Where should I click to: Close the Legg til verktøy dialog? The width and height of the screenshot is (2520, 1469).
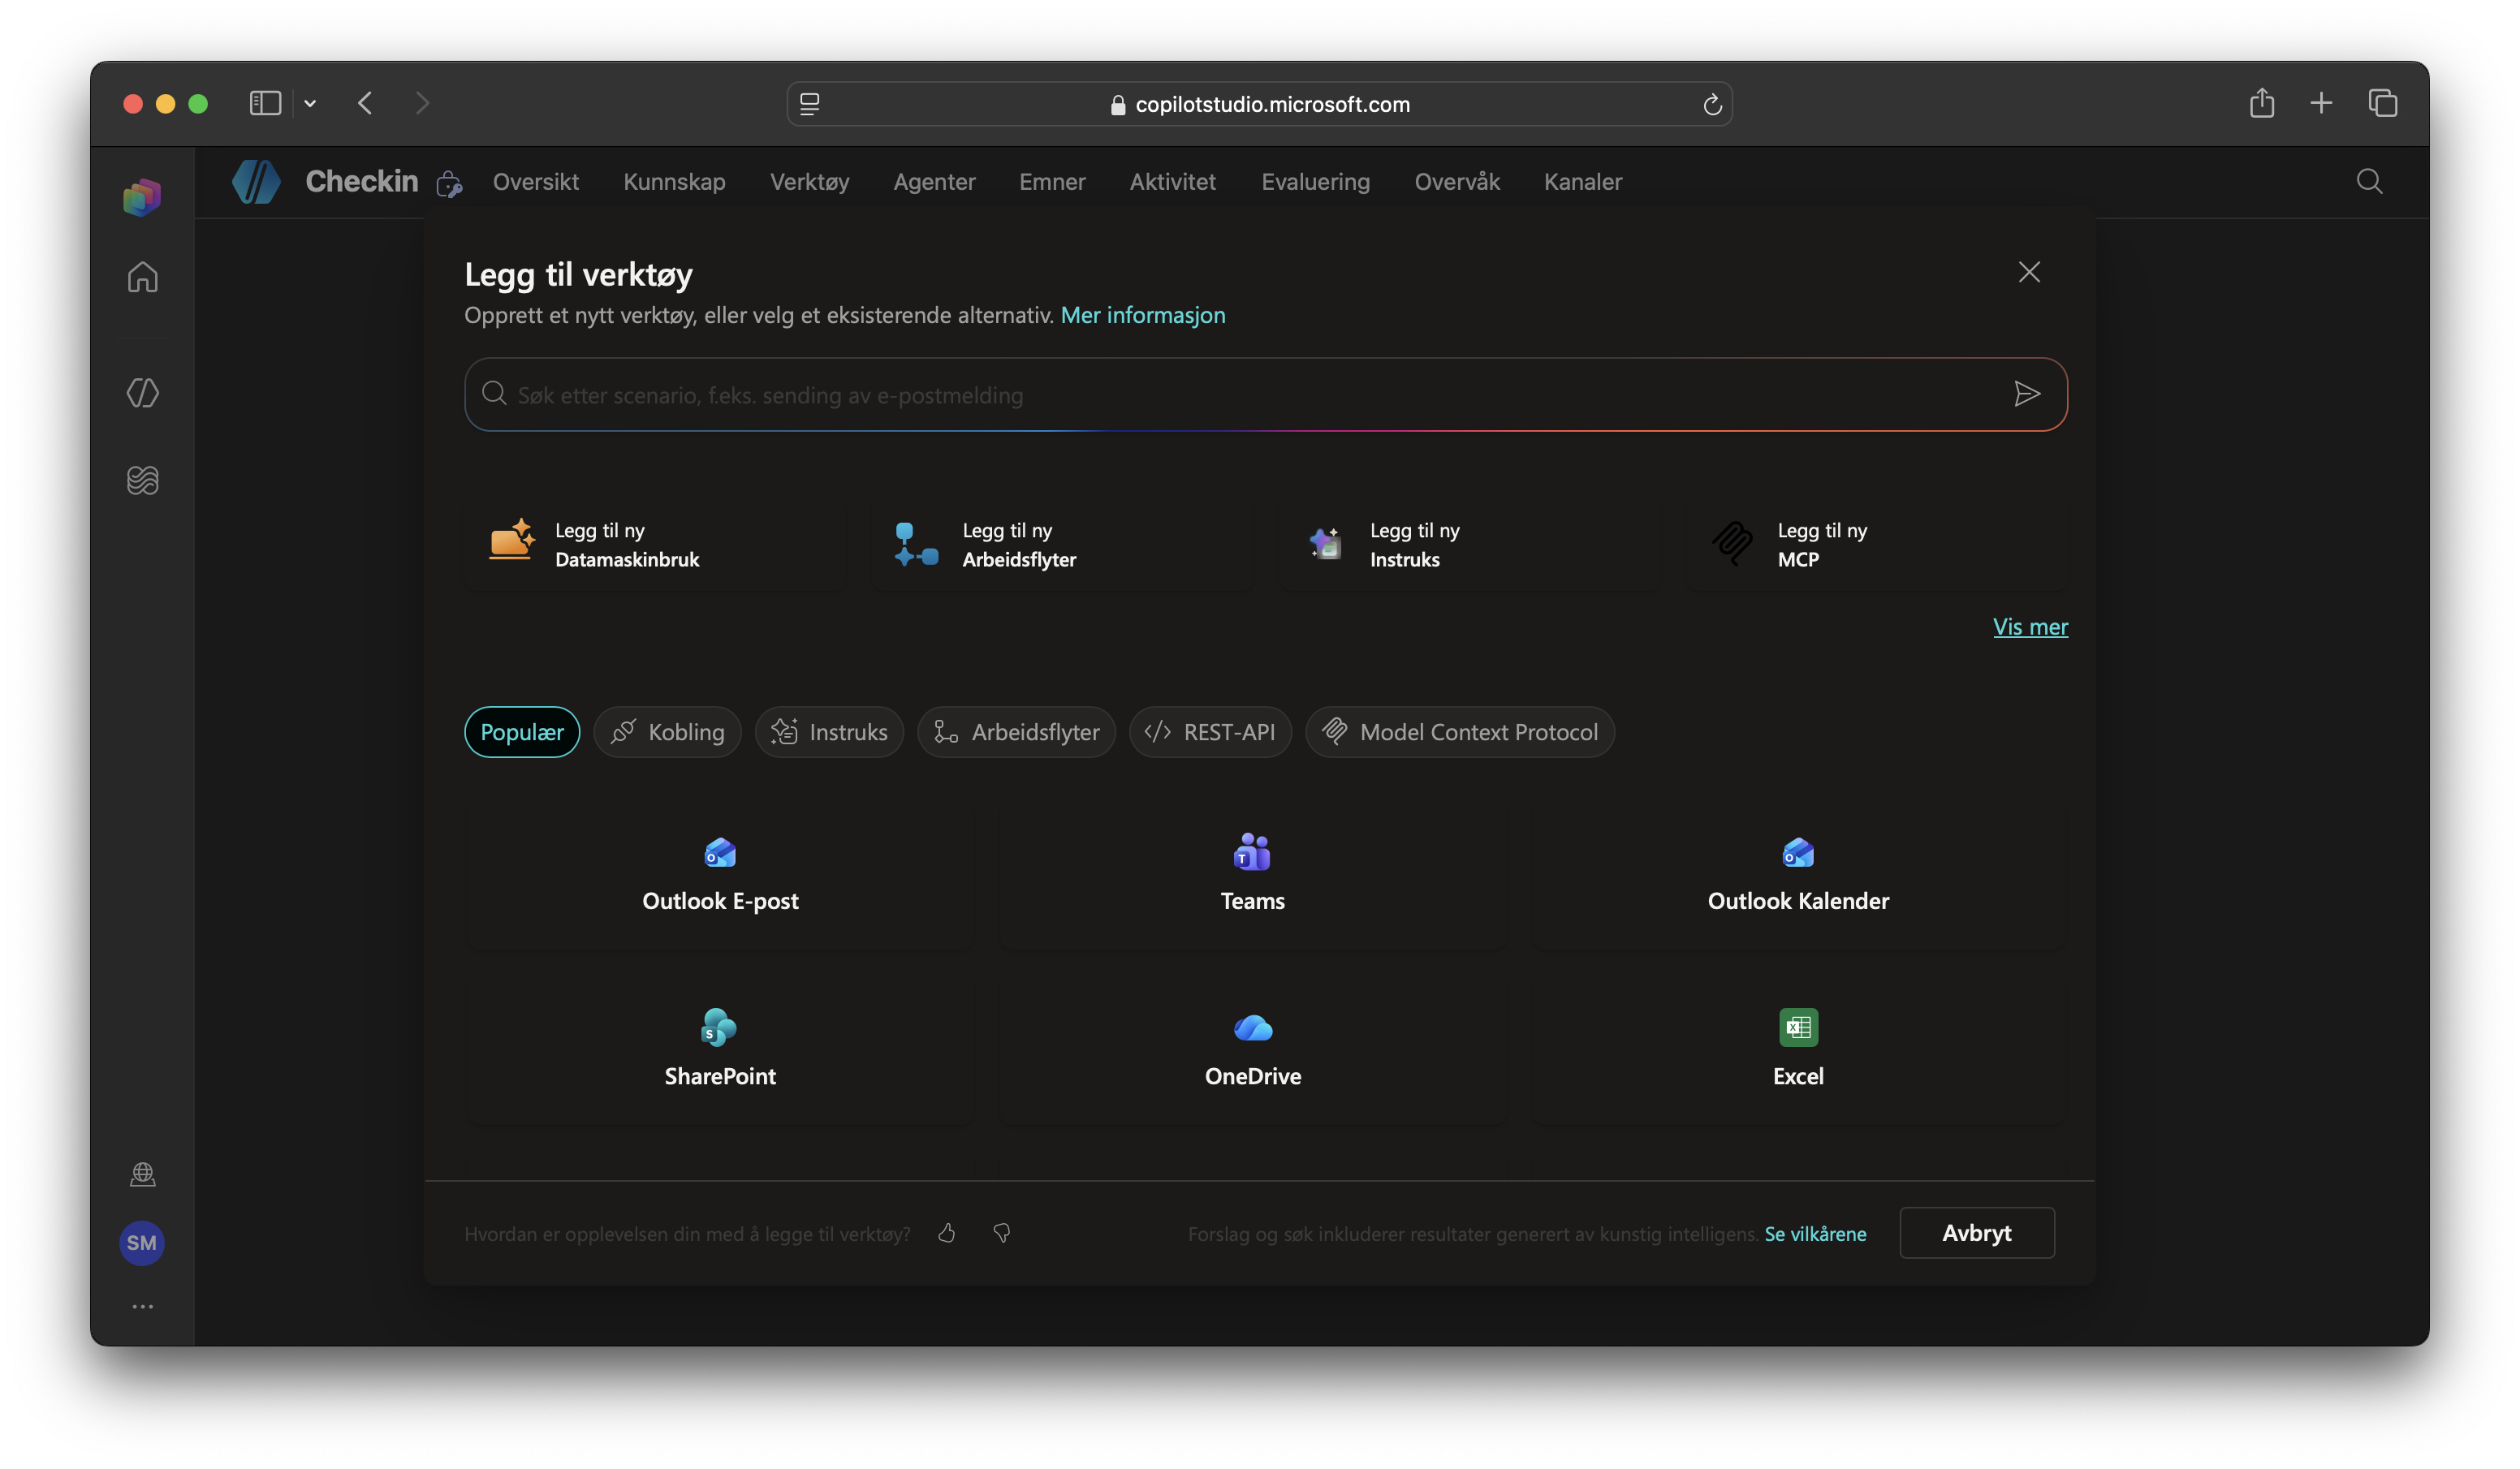(x=2029, y=272)
